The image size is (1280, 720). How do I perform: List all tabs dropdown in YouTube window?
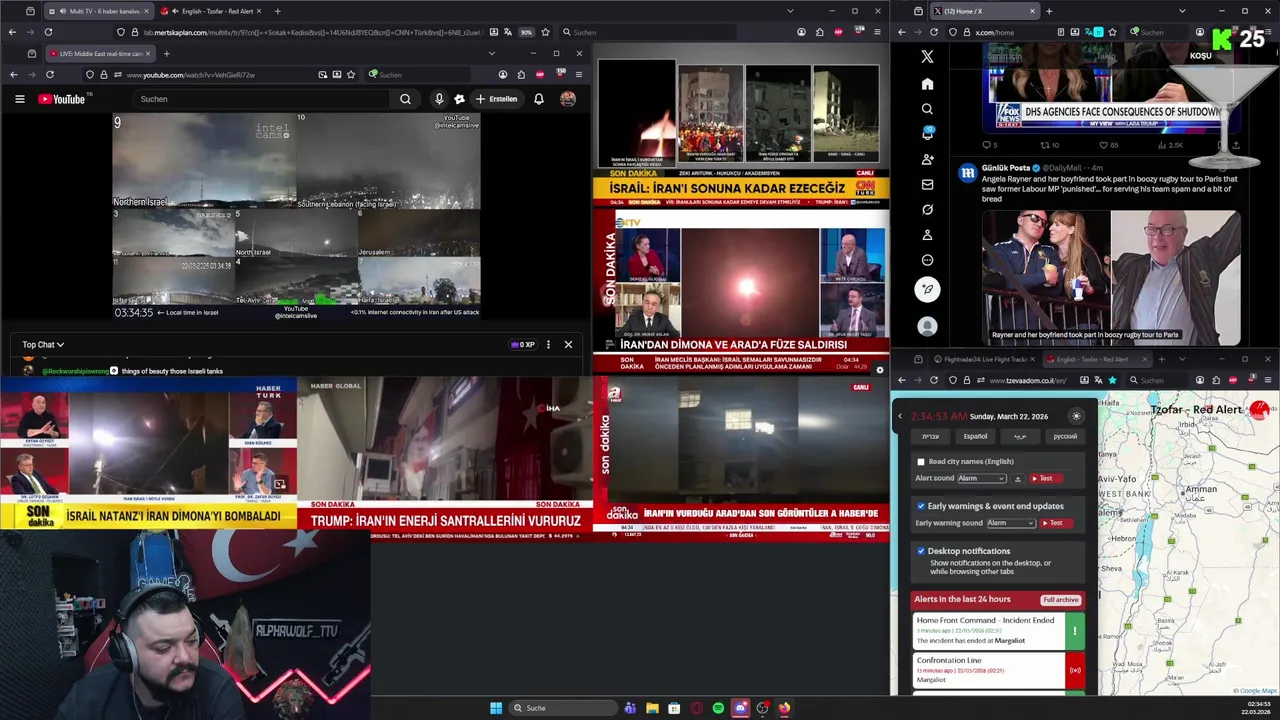tap(491, 53)
